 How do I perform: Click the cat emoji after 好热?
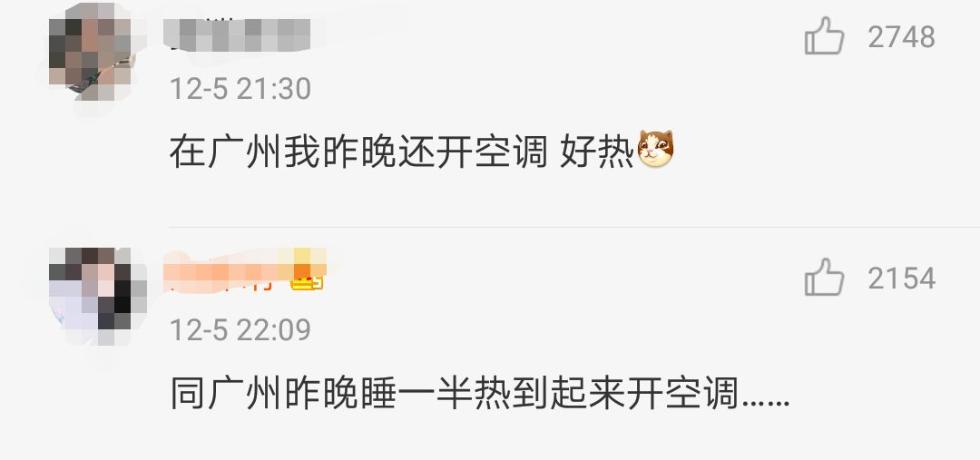coord(655,149)
